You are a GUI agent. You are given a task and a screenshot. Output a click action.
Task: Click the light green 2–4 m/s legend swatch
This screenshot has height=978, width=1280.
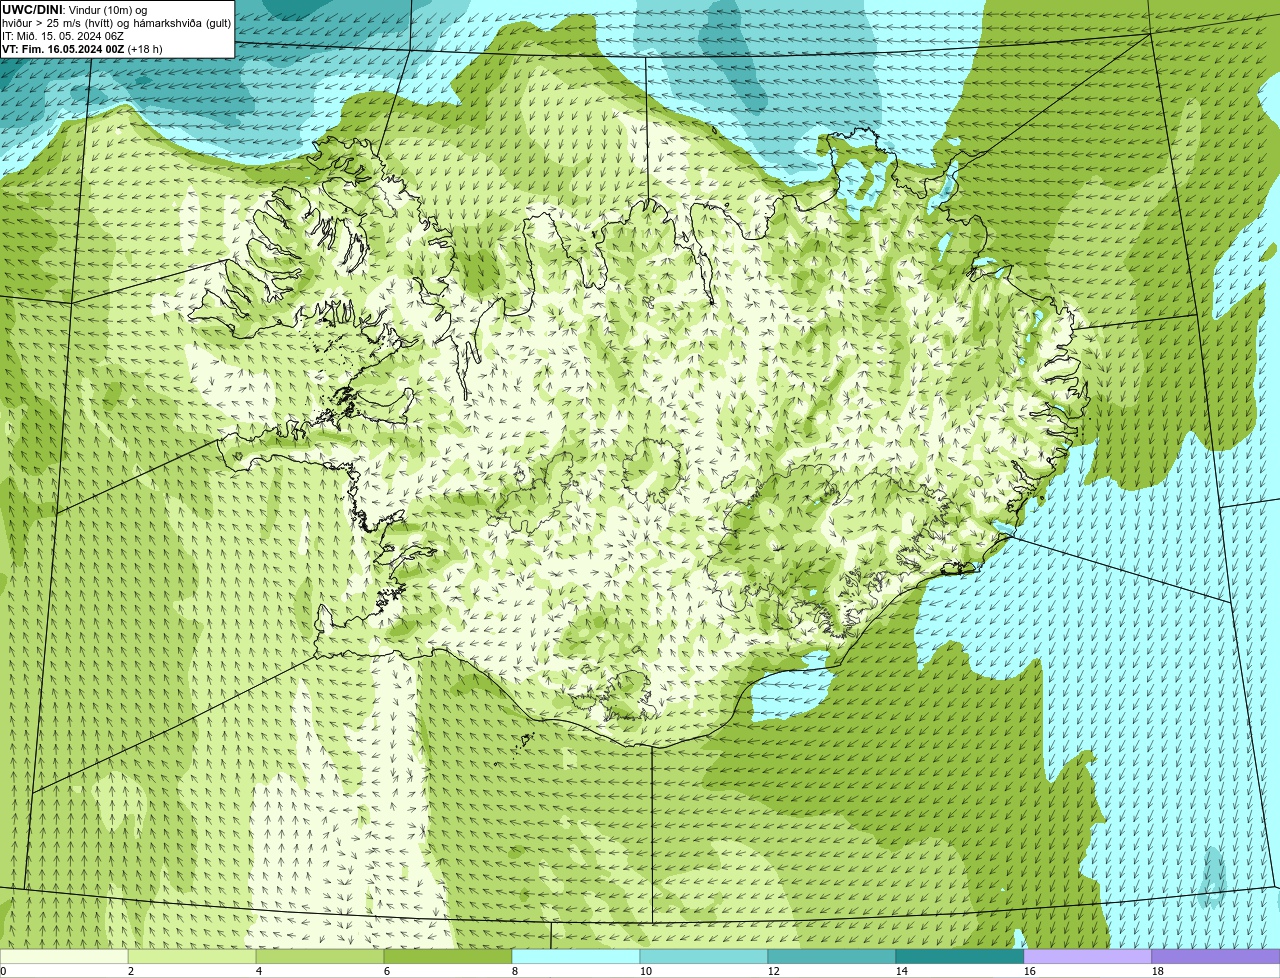(192, 956)
